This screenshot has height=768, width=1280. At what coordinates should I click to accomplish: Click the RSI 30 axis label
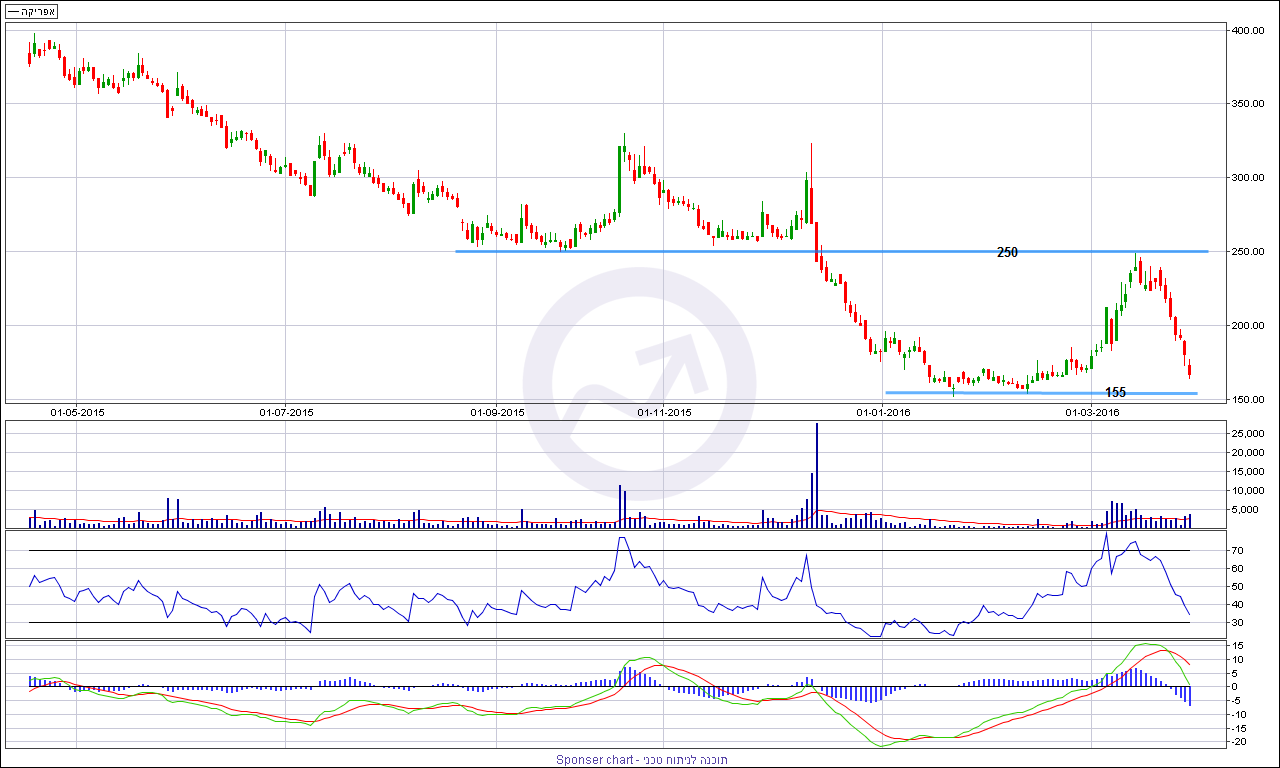point(1237,623)
